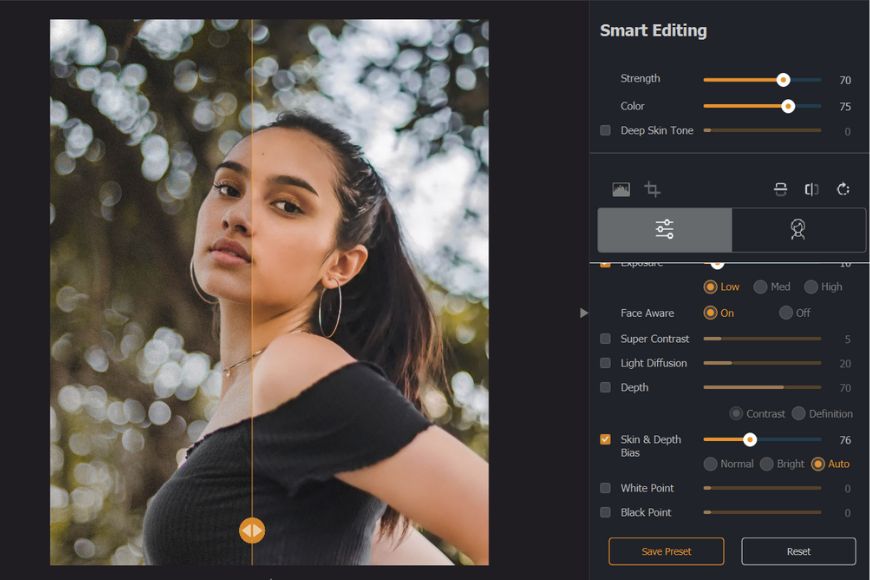Viewport: 870px width, 580px height.
Task: Select the Definition radio option
Action: 798,413
